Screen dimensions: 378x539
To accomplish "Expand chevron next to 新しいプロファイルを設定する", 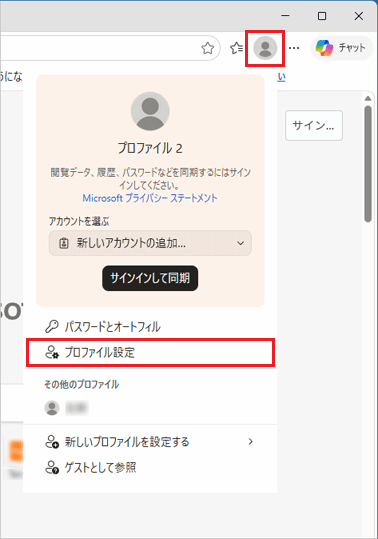I will pyautogui.click(x=251, y=441).
